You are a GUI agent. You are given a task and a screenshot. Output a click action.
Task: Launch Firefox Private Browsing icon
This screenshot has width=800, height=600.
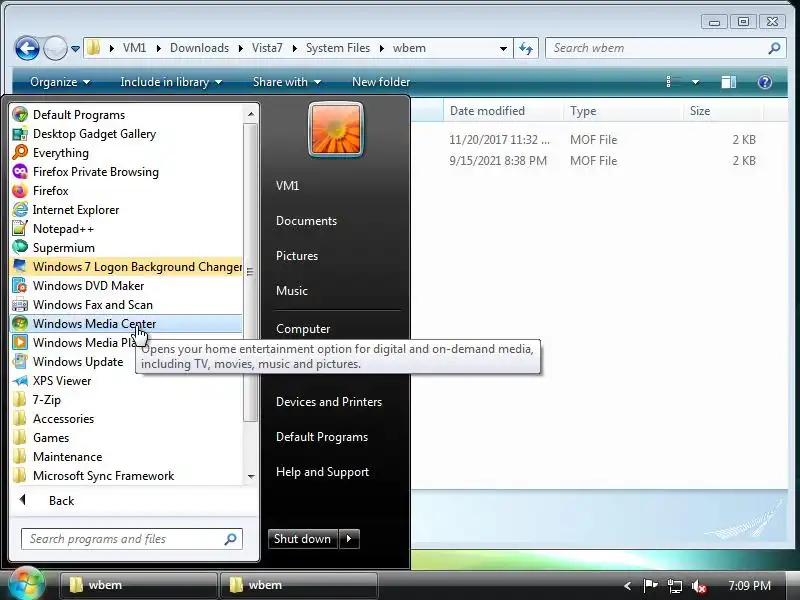(x=20, y=172)
